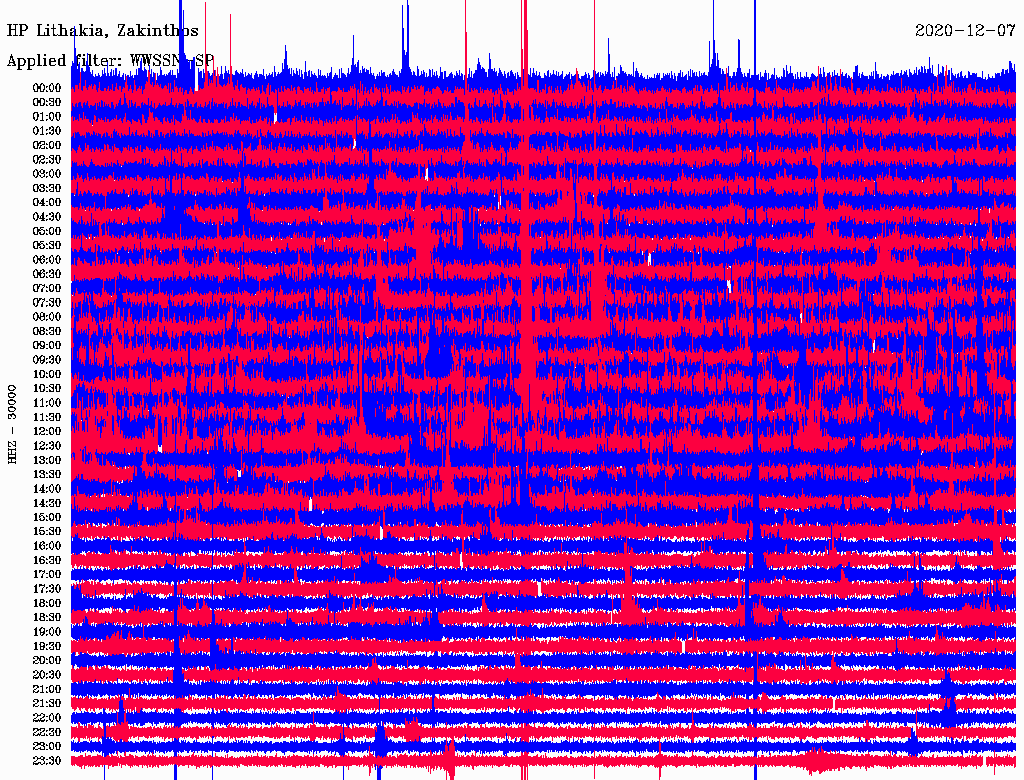Screen dimensions: 1024x780
Task: Click the 18:30 time label
Action: coord(47,618)
